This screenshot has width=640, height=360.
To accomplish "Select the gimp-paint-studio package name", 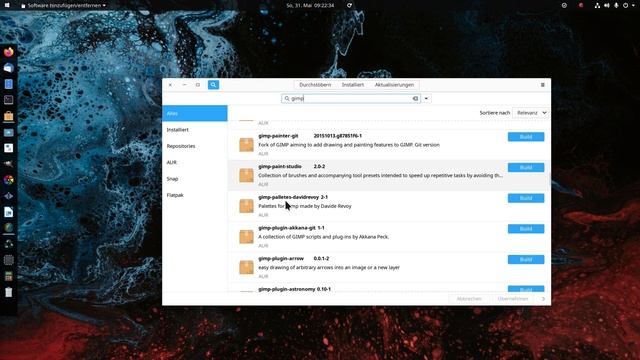I will 280,167.
